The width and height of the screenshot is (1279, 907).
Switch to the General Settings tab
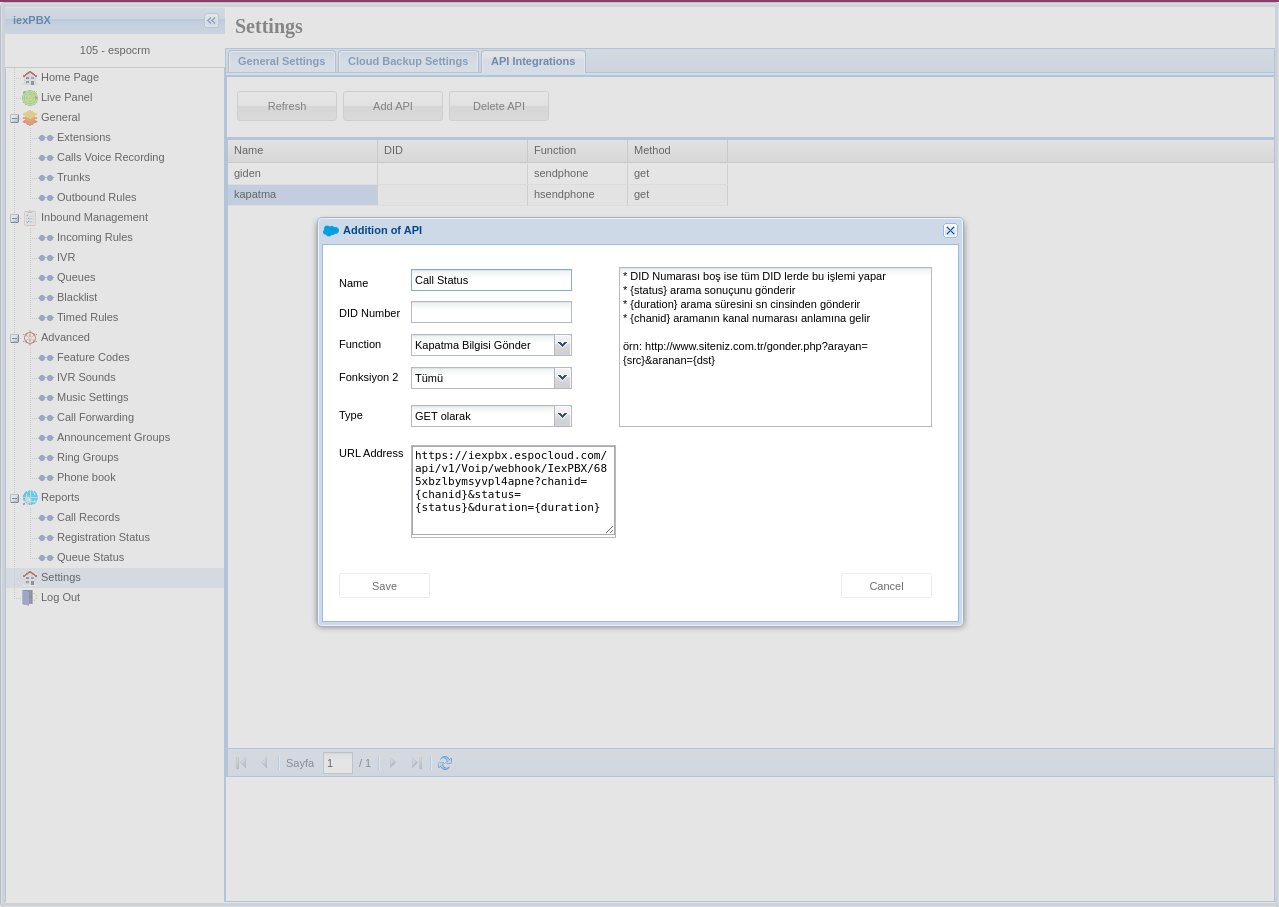(x=281, y=61)
